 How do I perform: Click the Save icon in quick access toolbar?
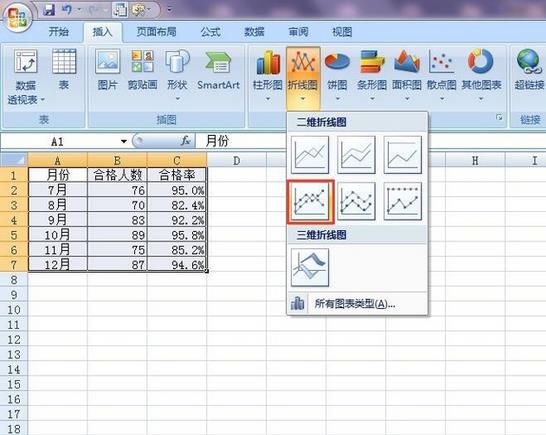49,10
